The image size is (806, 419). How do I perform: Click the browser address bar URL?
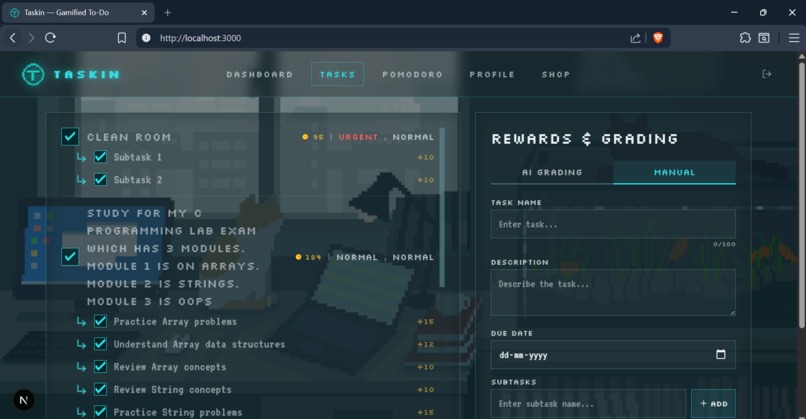point(200,38)
